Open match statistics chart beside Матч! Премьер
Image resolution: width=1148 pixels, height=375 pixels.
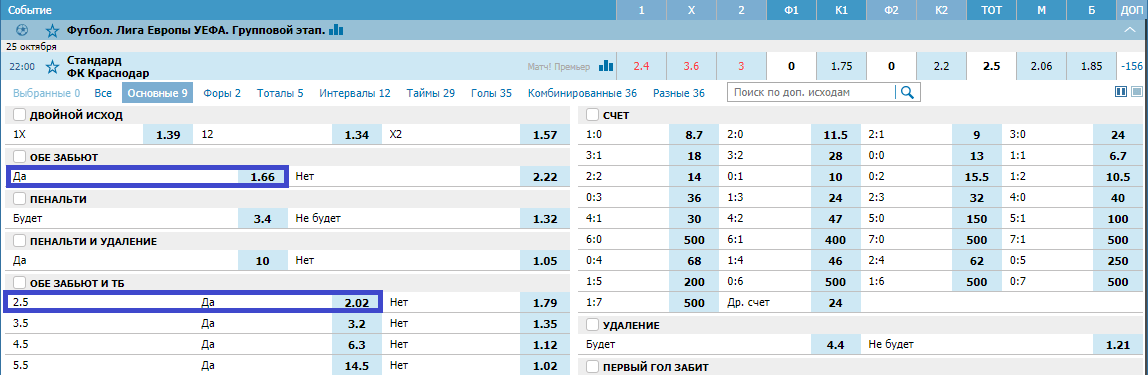605,66
